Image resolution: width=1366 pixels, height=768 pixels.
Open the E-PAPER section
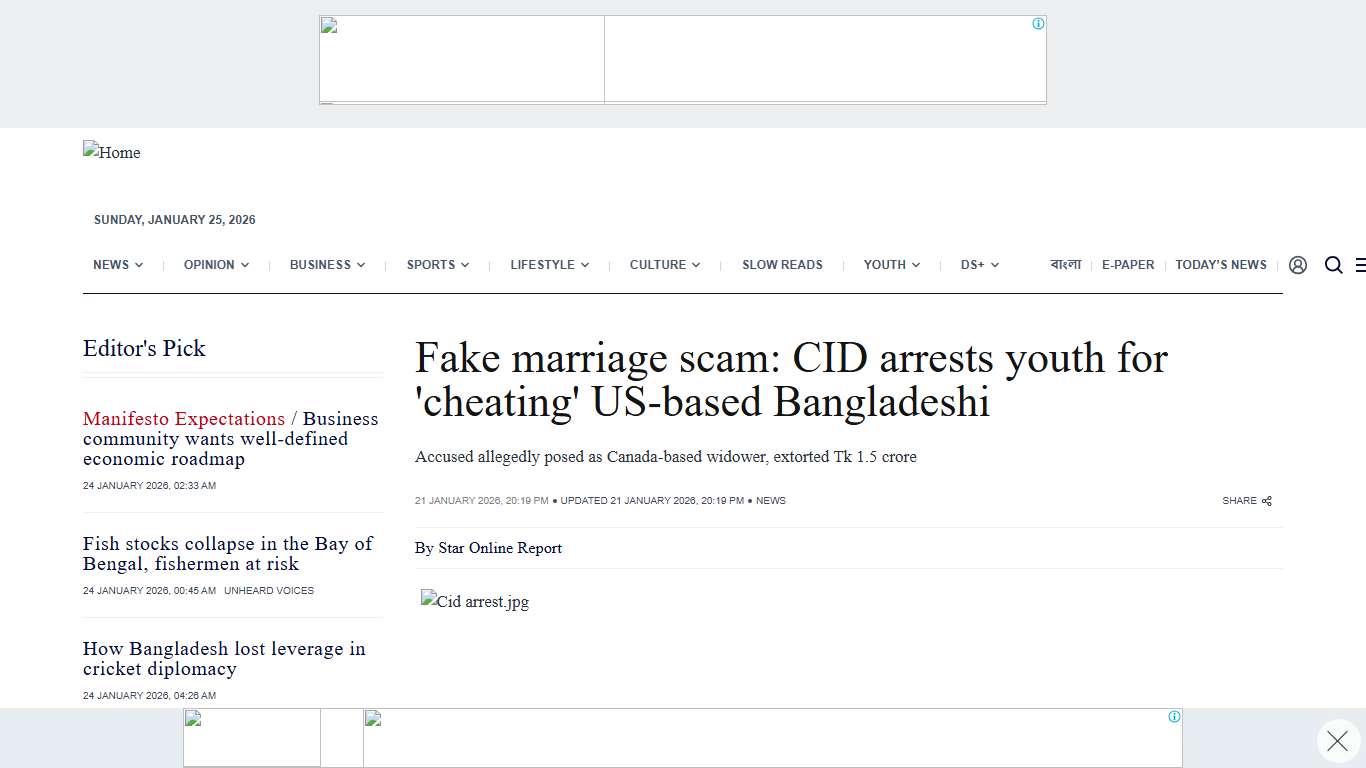pyautogui.click(x=1128, y=265)
